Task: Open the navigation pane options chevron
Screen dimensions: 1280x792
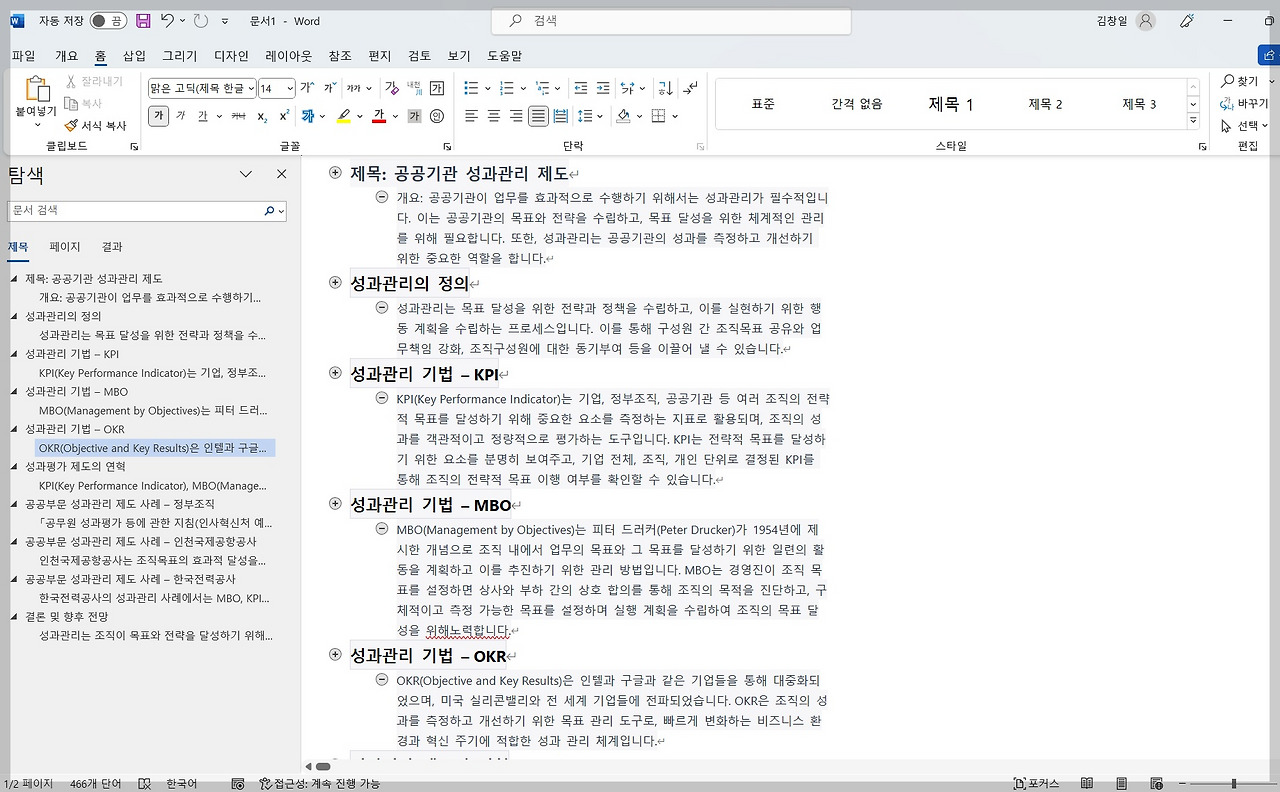Action: point(246,174)
